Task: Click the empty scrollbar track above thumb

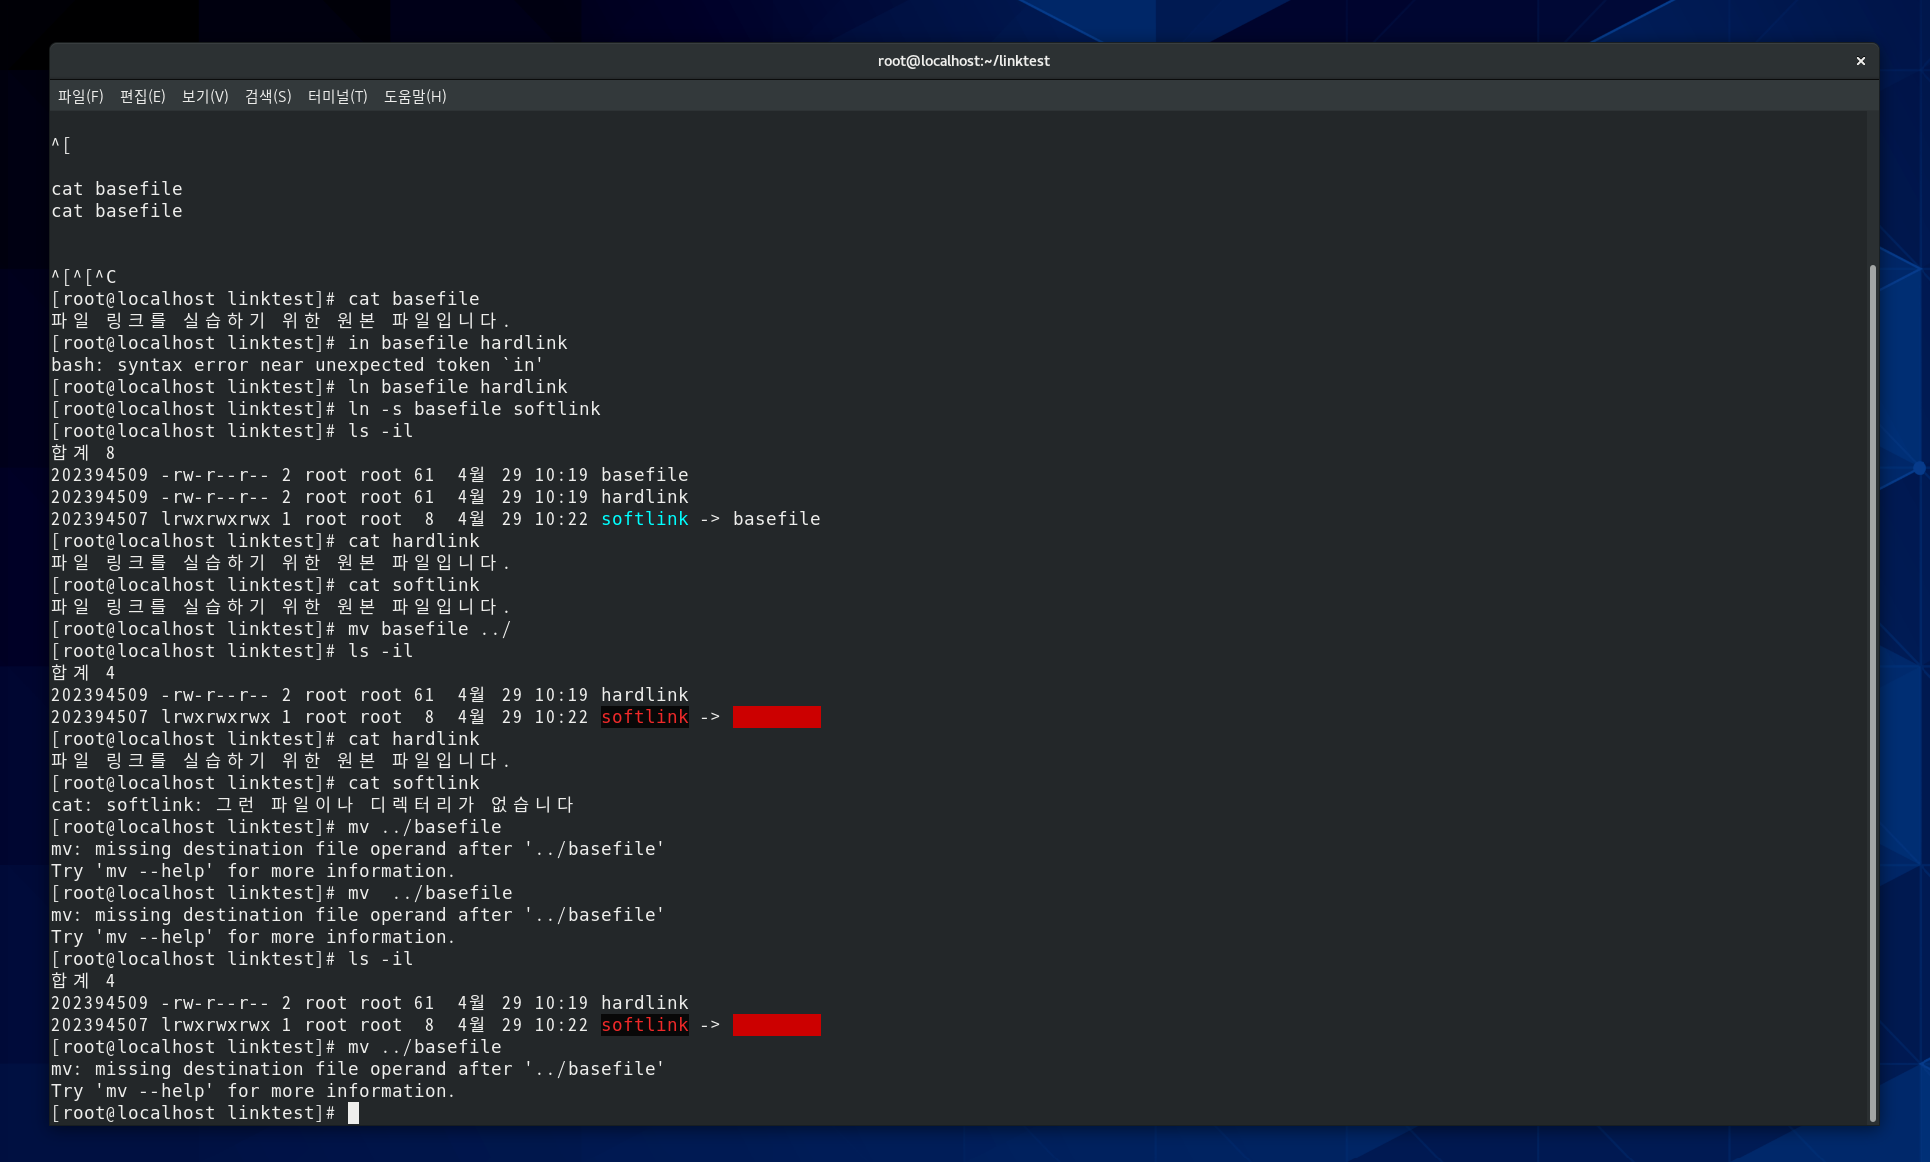Action: pyautogui.click(x=1872, y=190)
